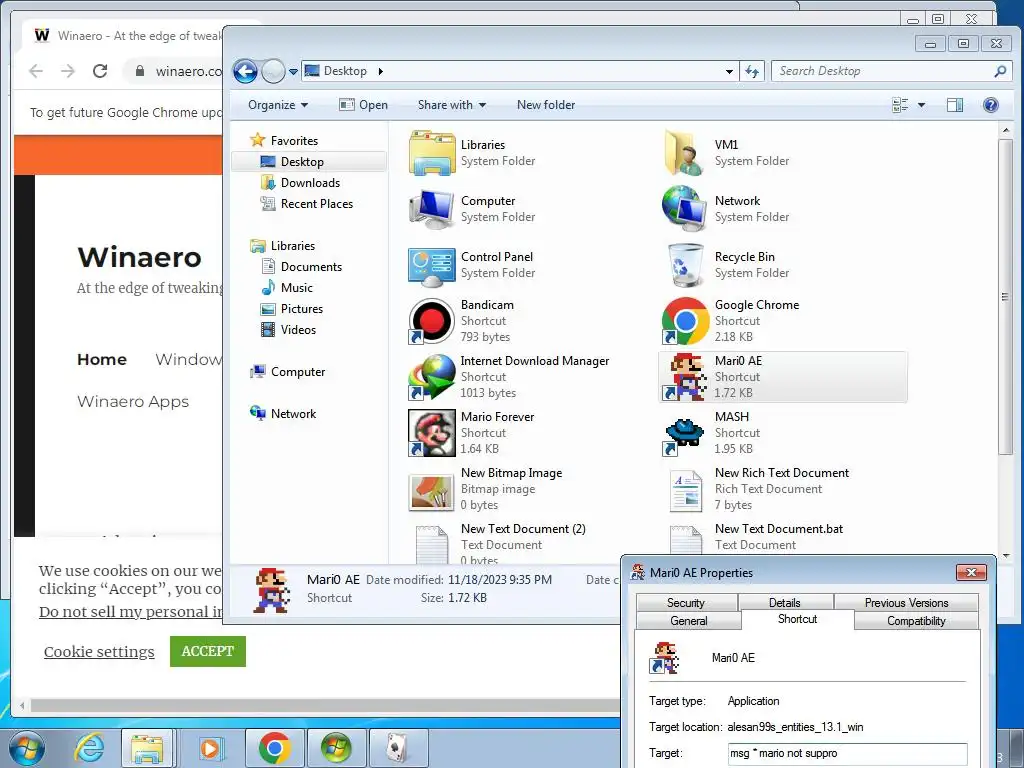Select the New Bitmap Image file icon
Image resolution: width=1024 pixels, height=768 pixels.
pyautogui.click(x=432, y=491)
